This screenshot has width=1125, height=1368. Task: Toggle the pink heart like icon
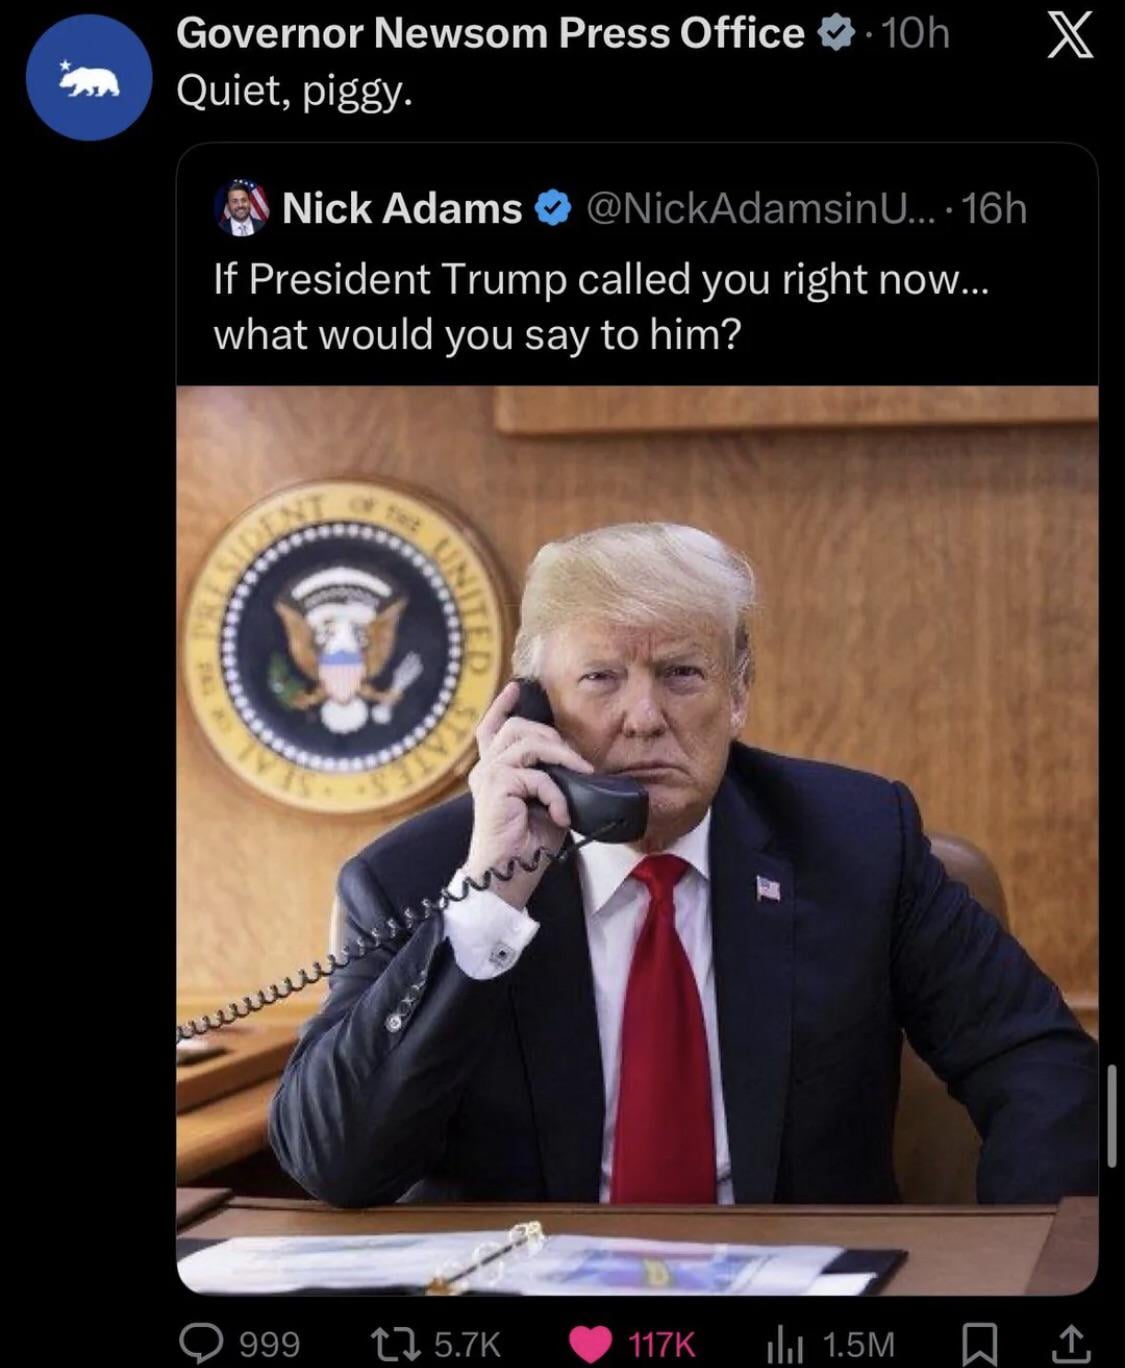pyautogui.click(x=590, y=1344)
